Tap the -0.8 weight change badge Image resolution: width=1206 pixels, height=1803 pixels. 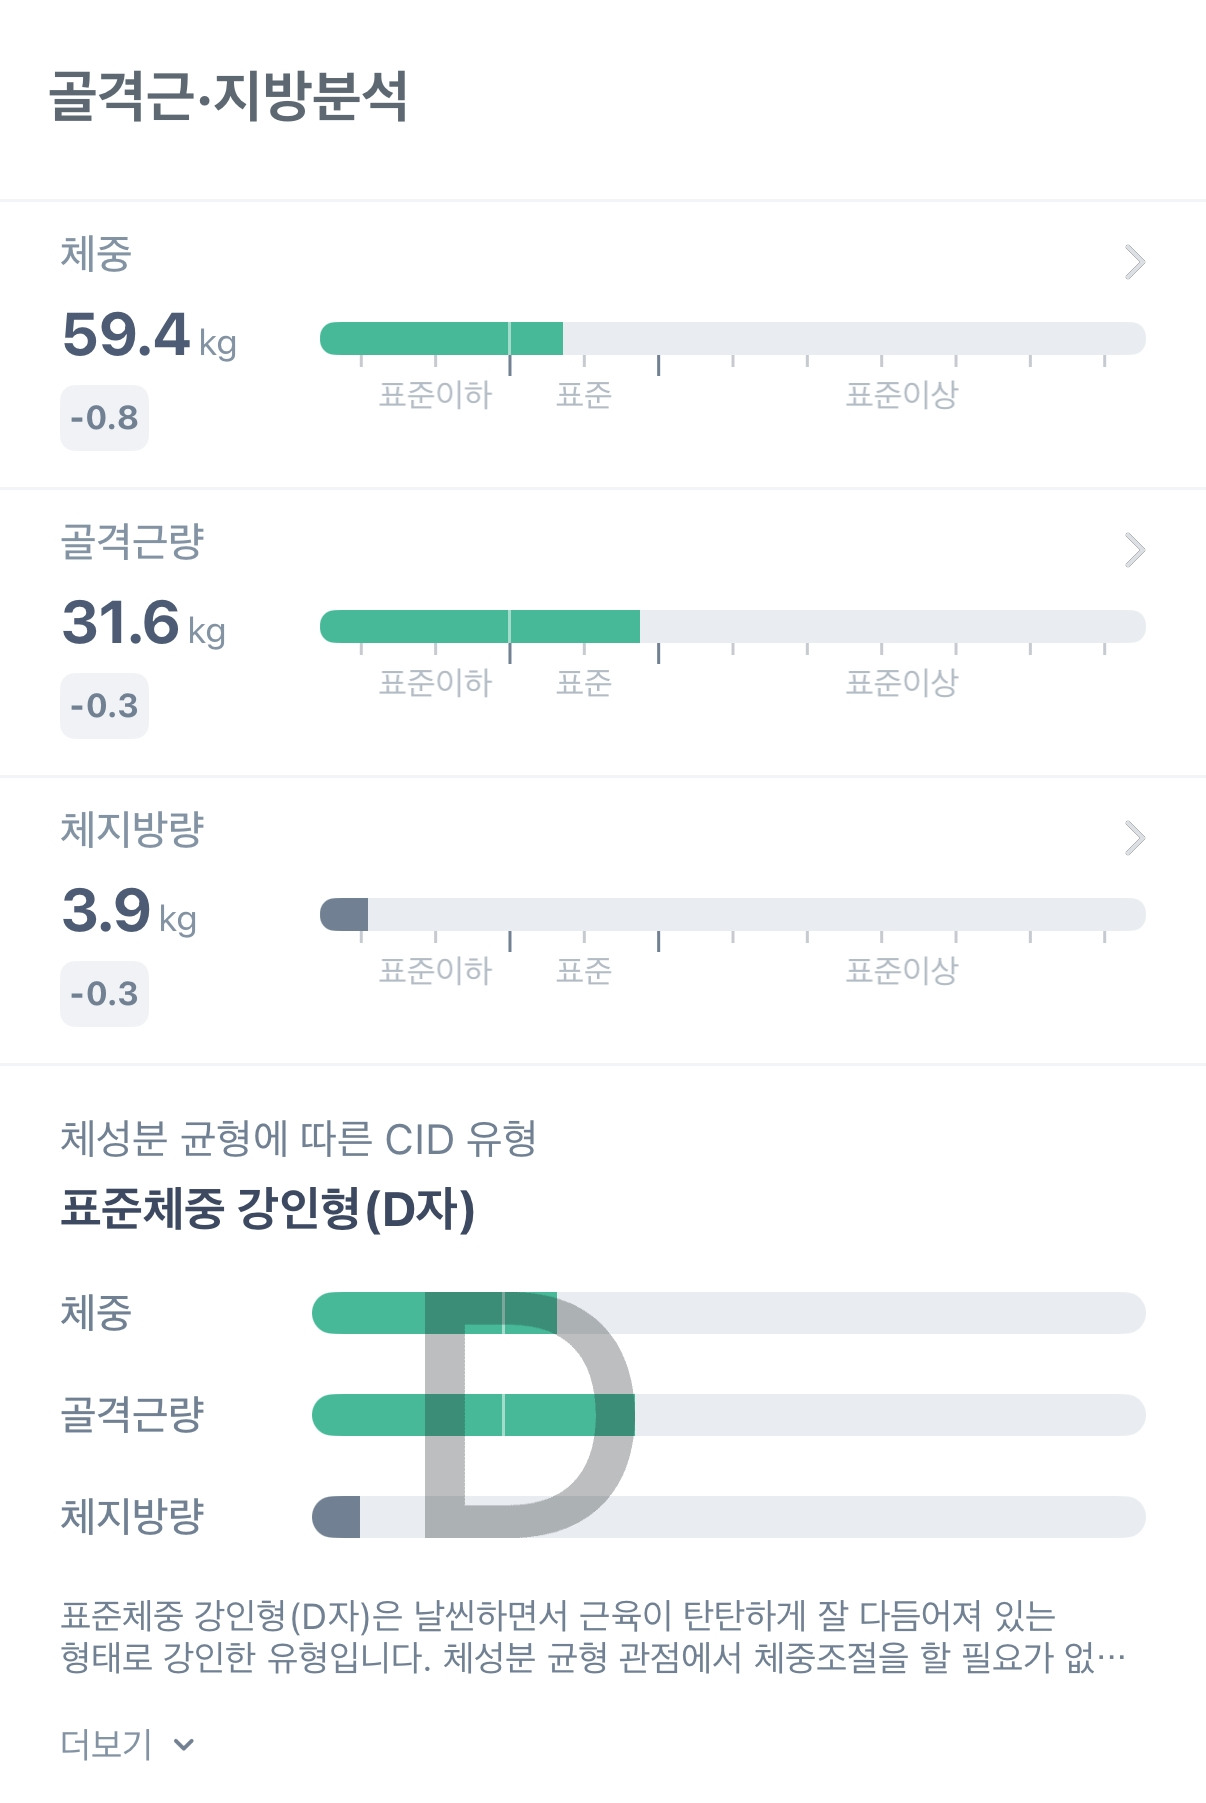(104, 418)
